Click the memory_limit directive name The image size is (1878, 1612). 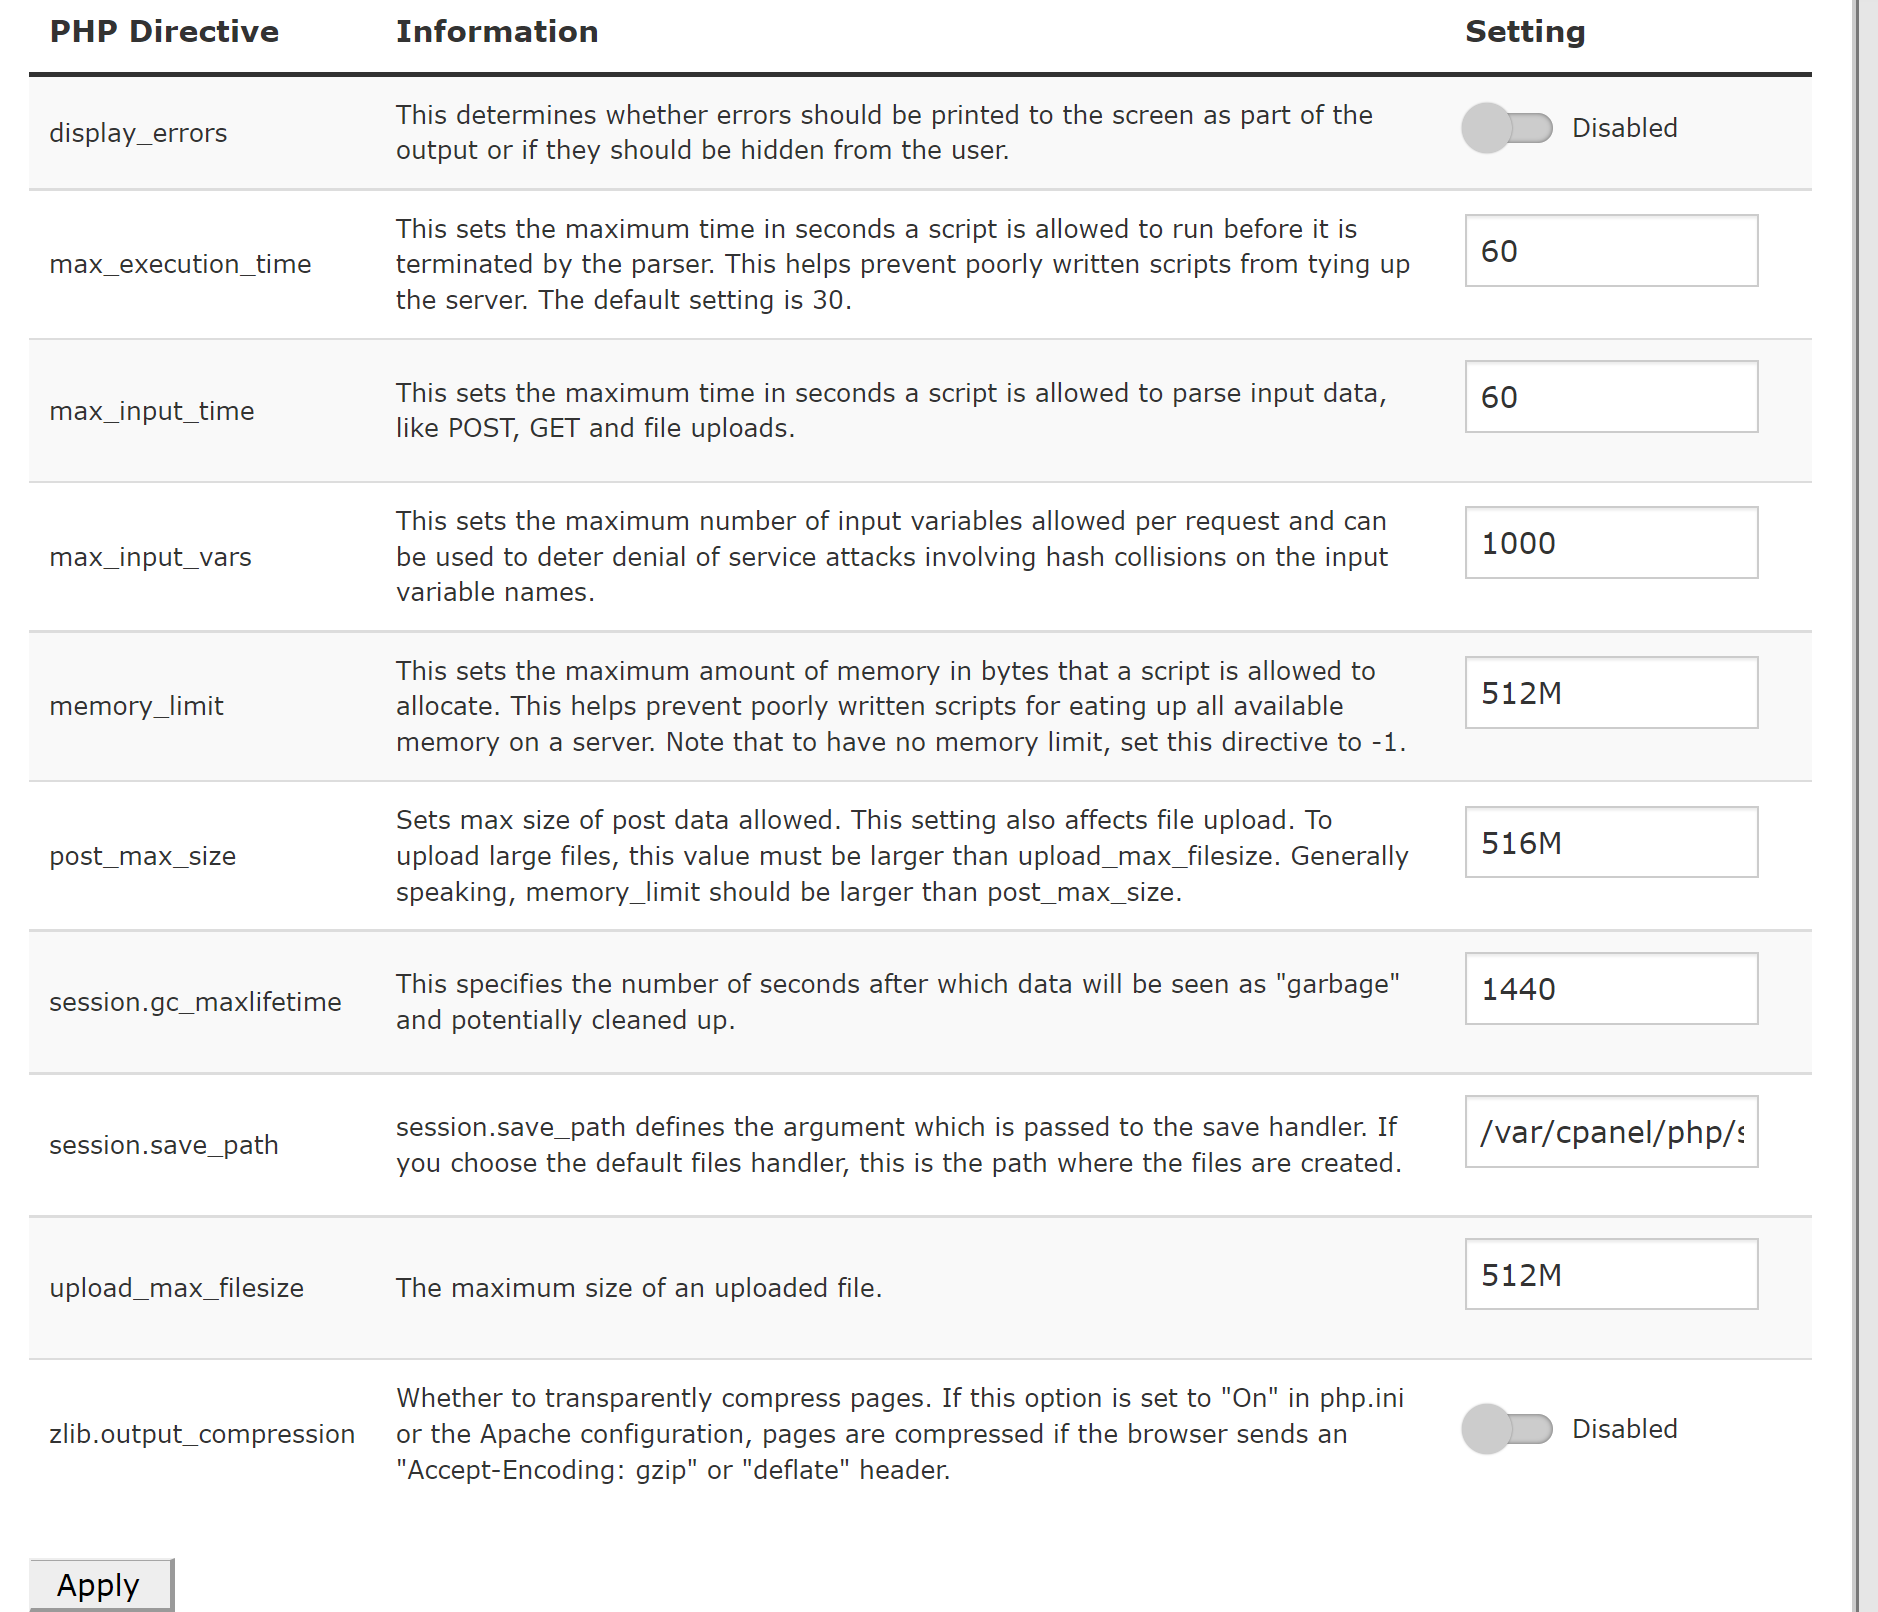pos(137,706)
